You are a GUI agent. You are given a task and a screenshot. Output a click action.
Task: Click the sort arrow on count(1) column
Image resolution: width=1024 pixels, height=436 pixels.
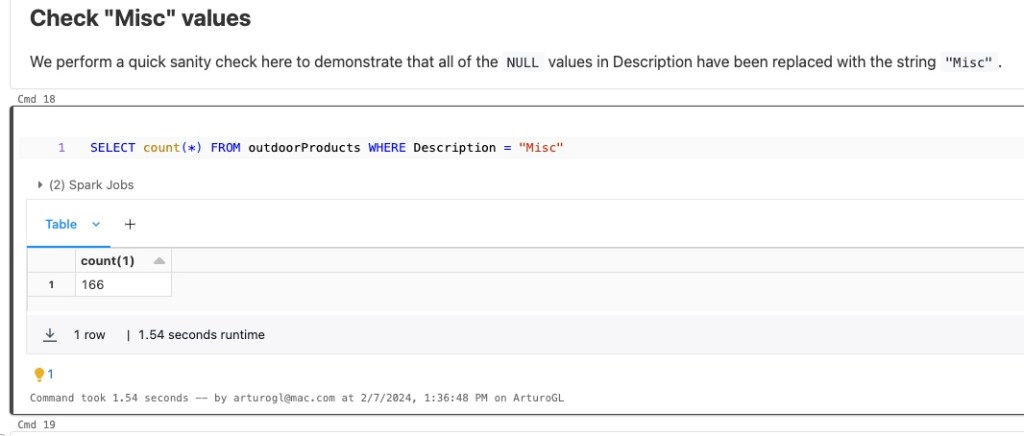point(158,260)
